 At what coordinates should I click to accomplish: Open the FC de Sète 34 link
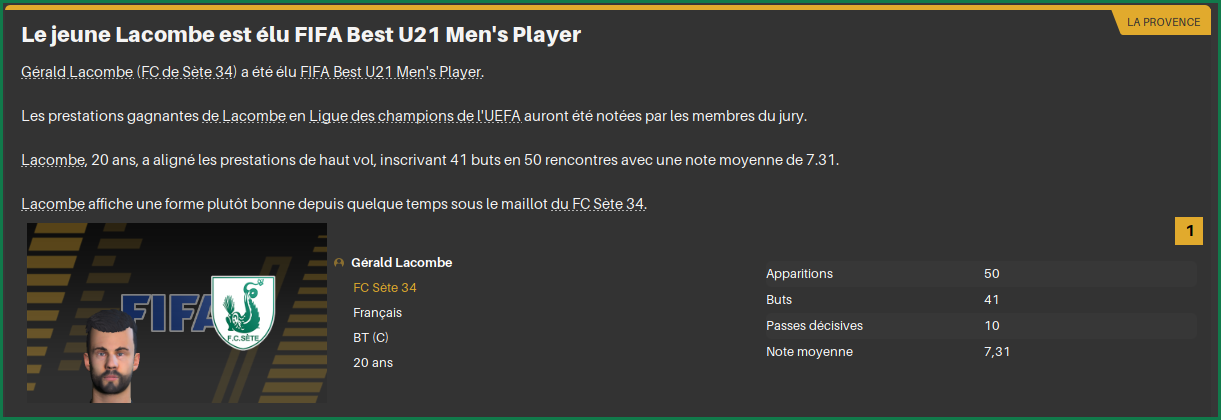[187, 72]
